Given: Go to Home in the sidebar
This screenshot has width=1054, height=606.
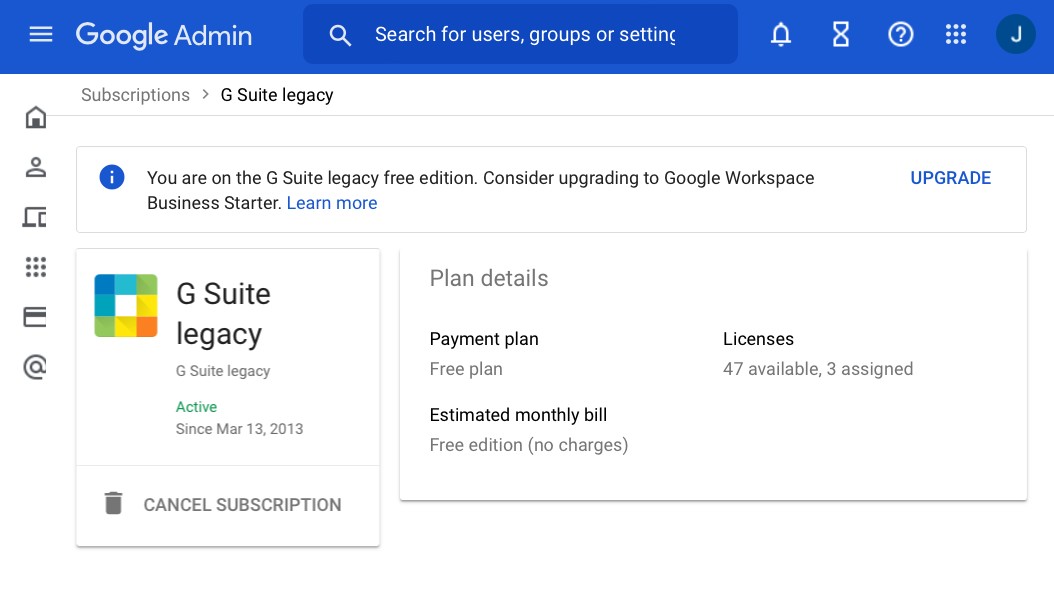Looking at the screenshot, I should (36, 118).
